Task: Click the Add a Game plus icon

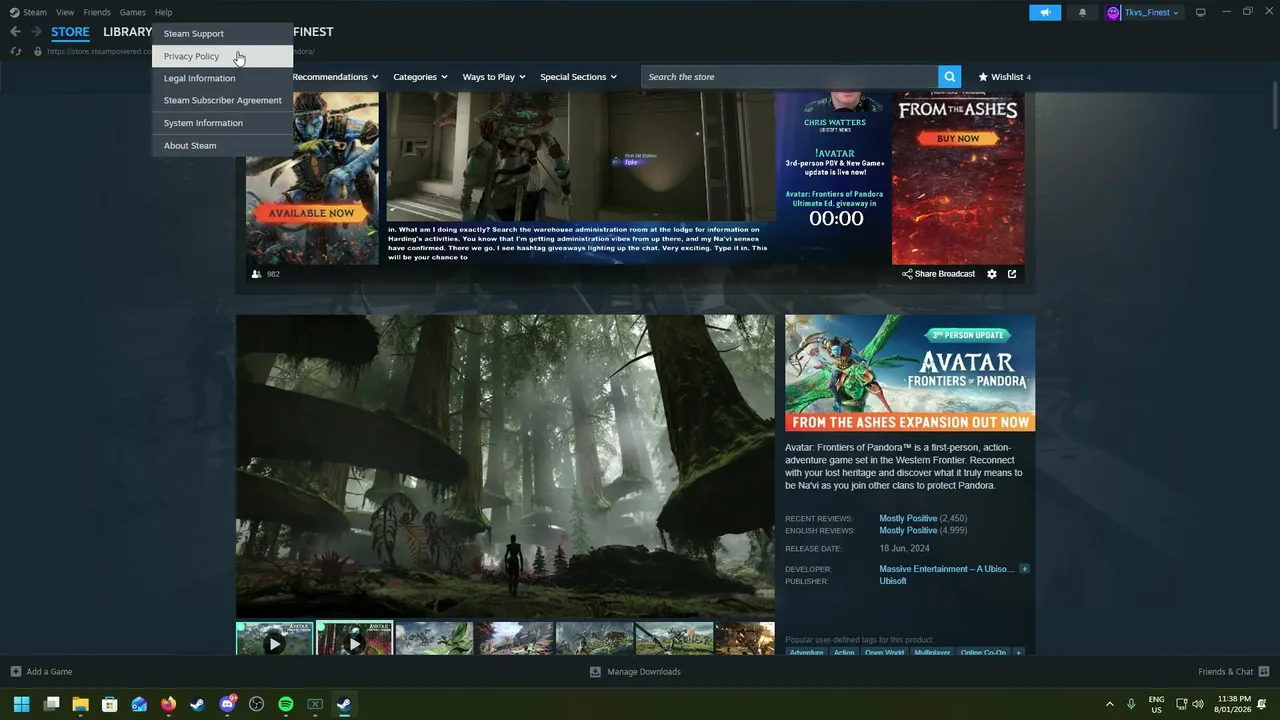Action: (x=15, y=671)
